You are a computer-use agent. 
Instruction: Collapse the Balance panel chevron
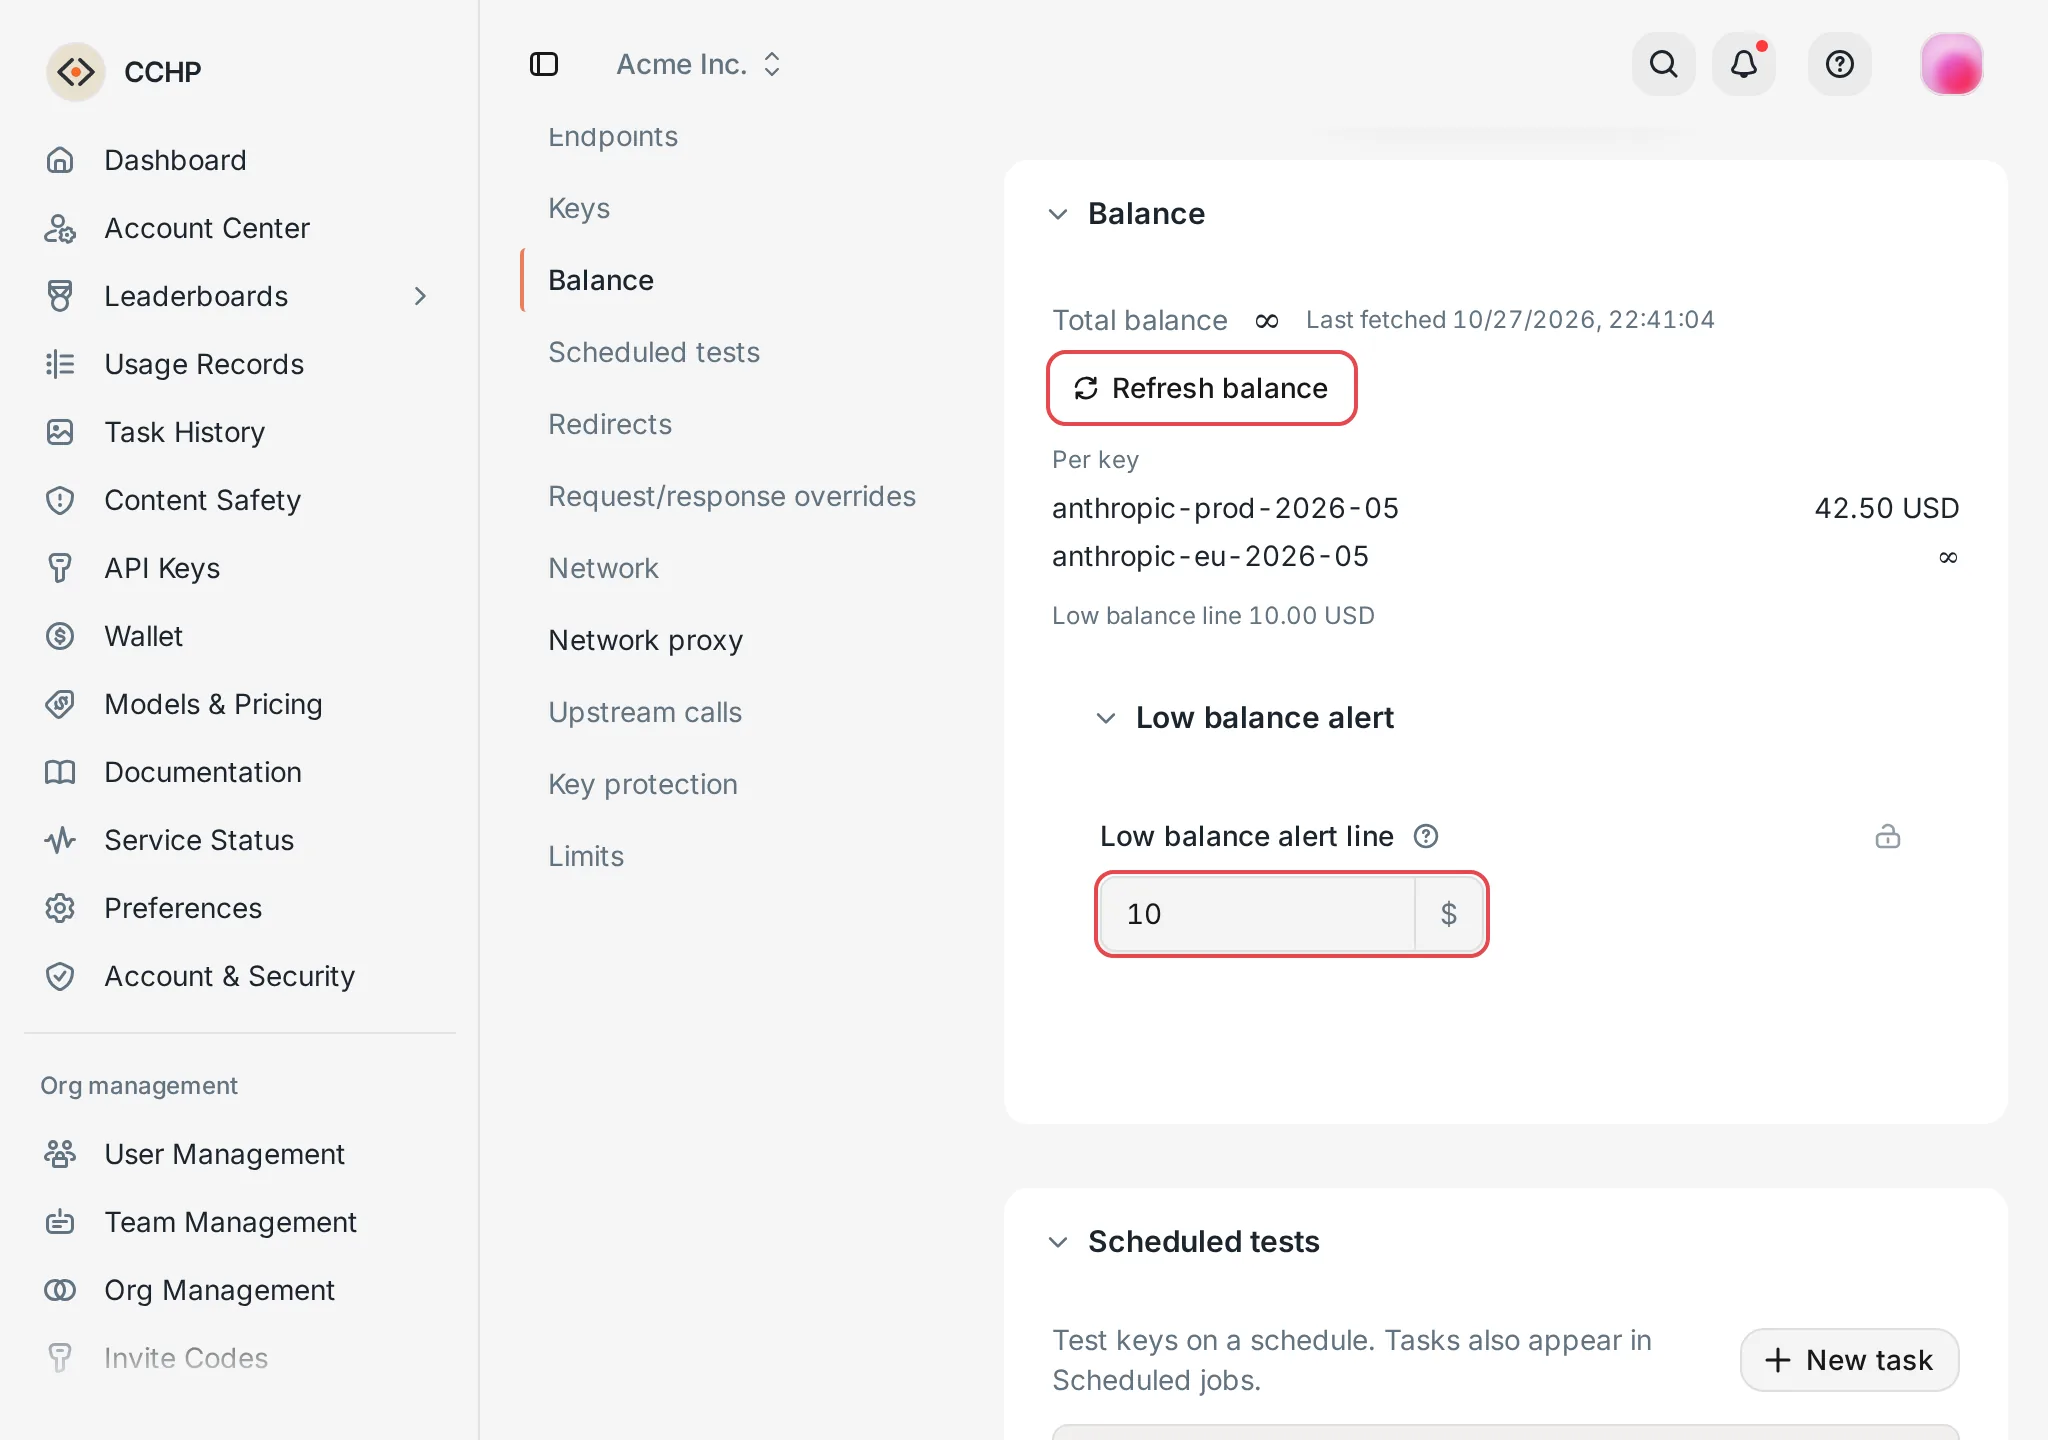1058,214
